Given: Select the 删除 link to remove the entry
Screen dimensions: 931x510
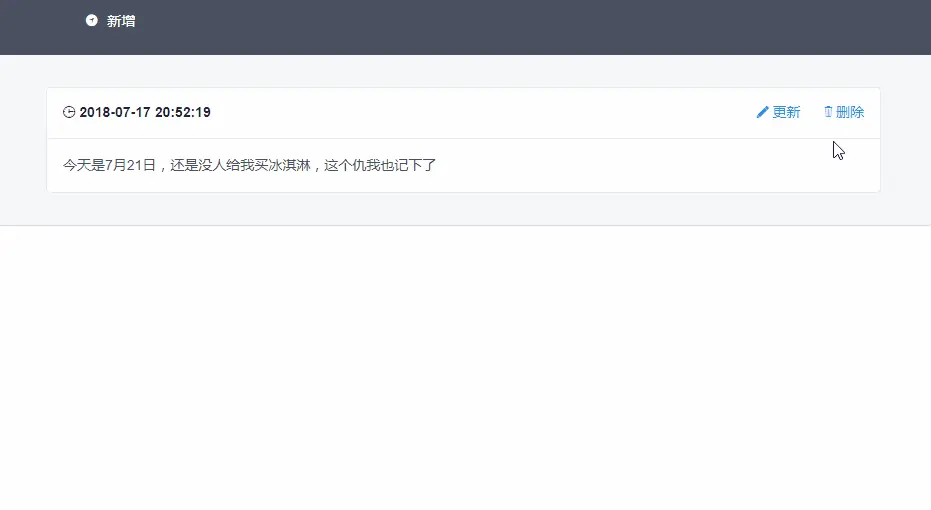Looking at the screenshot, I should (850, 112).
